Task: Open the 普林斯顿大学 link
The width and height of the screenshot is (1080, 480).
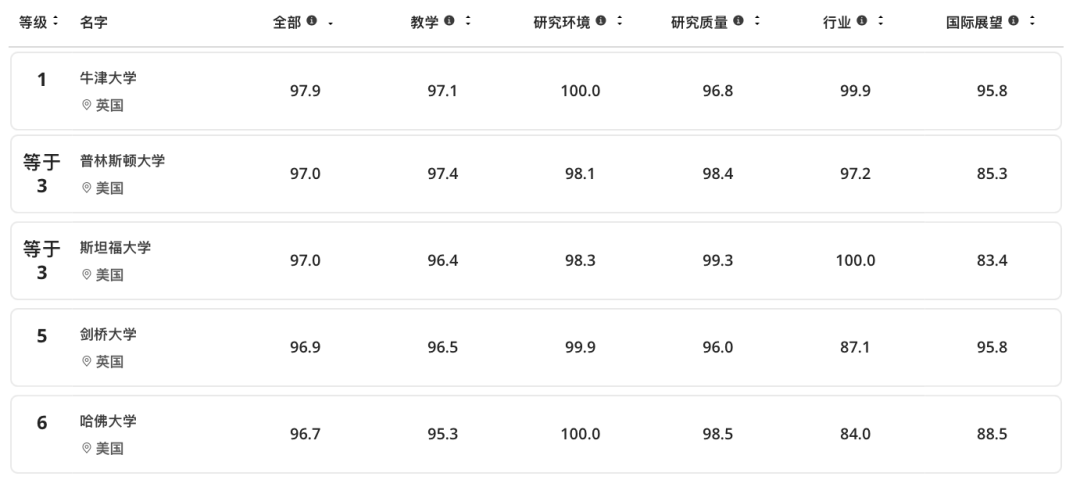Action: click(x=123, y=160)
